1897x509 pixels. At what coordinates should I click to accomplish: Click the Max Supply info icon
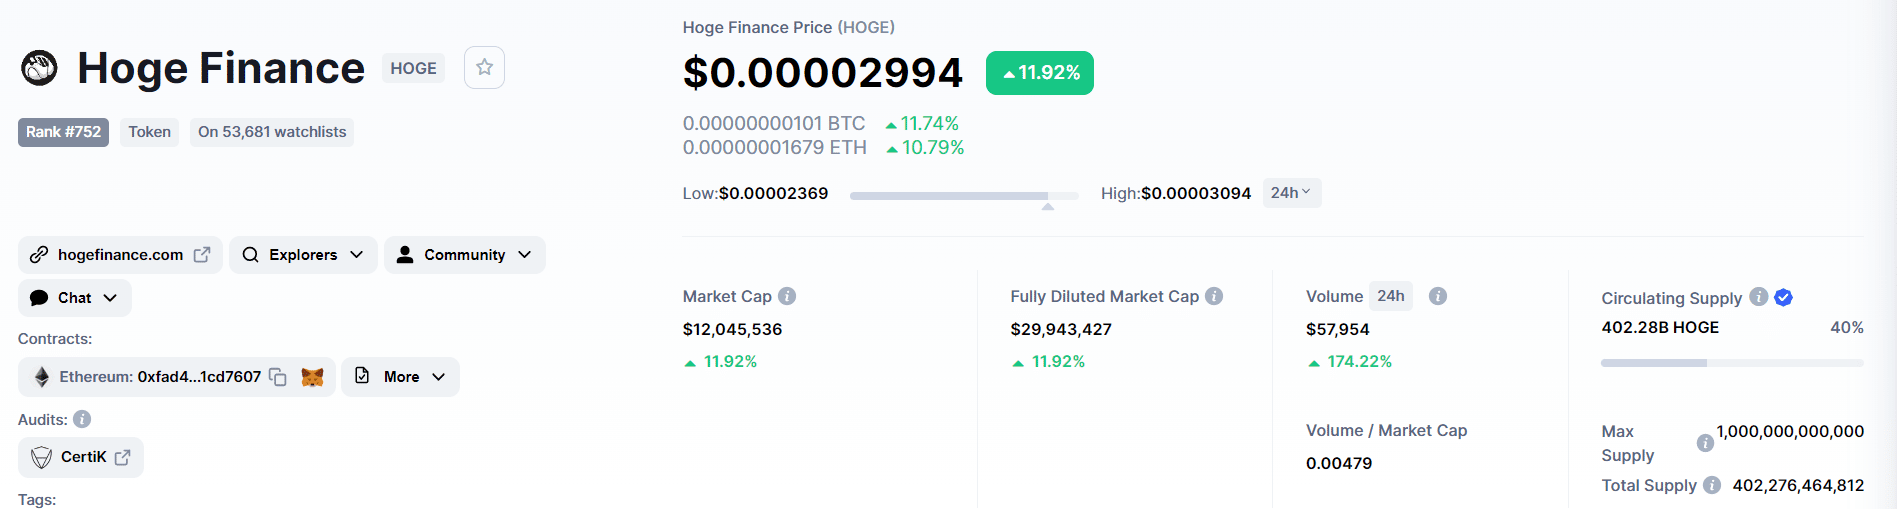1705,442
